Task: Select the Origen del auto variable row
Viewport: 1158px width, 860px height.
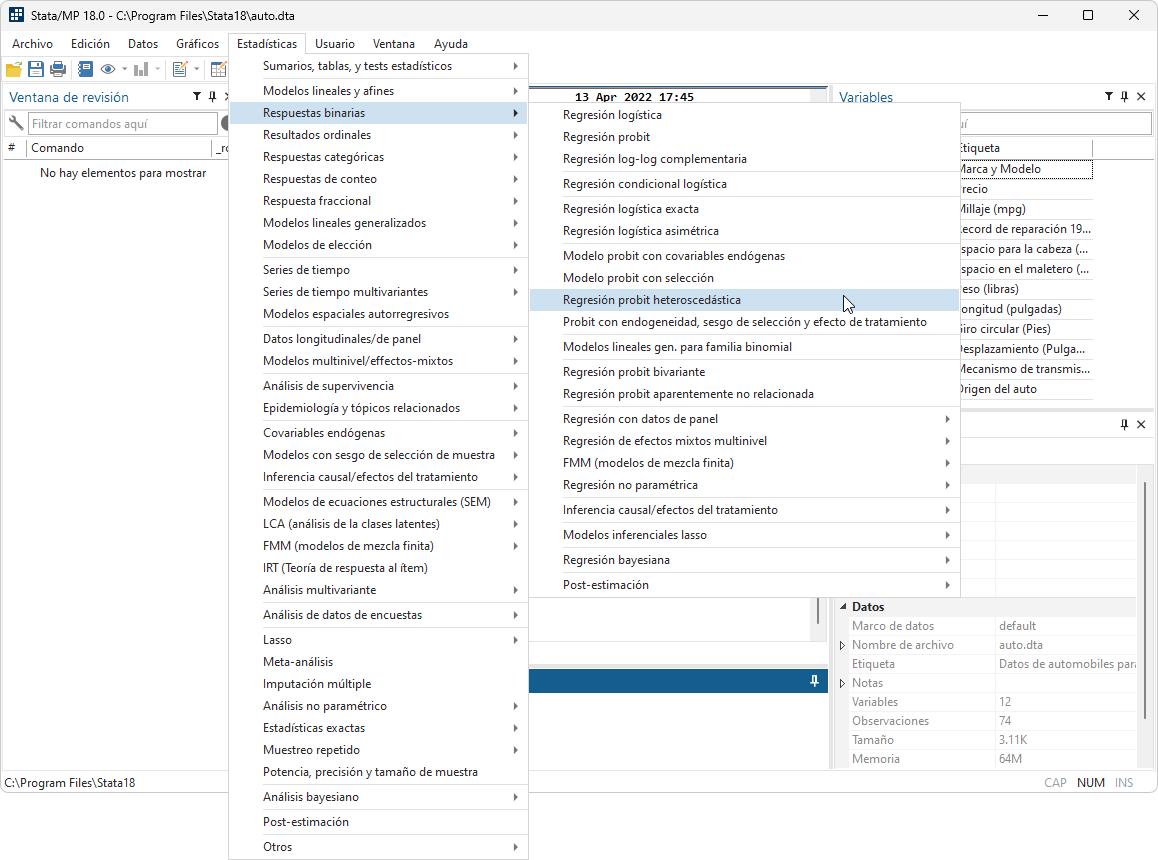Action: (1025, 389)
